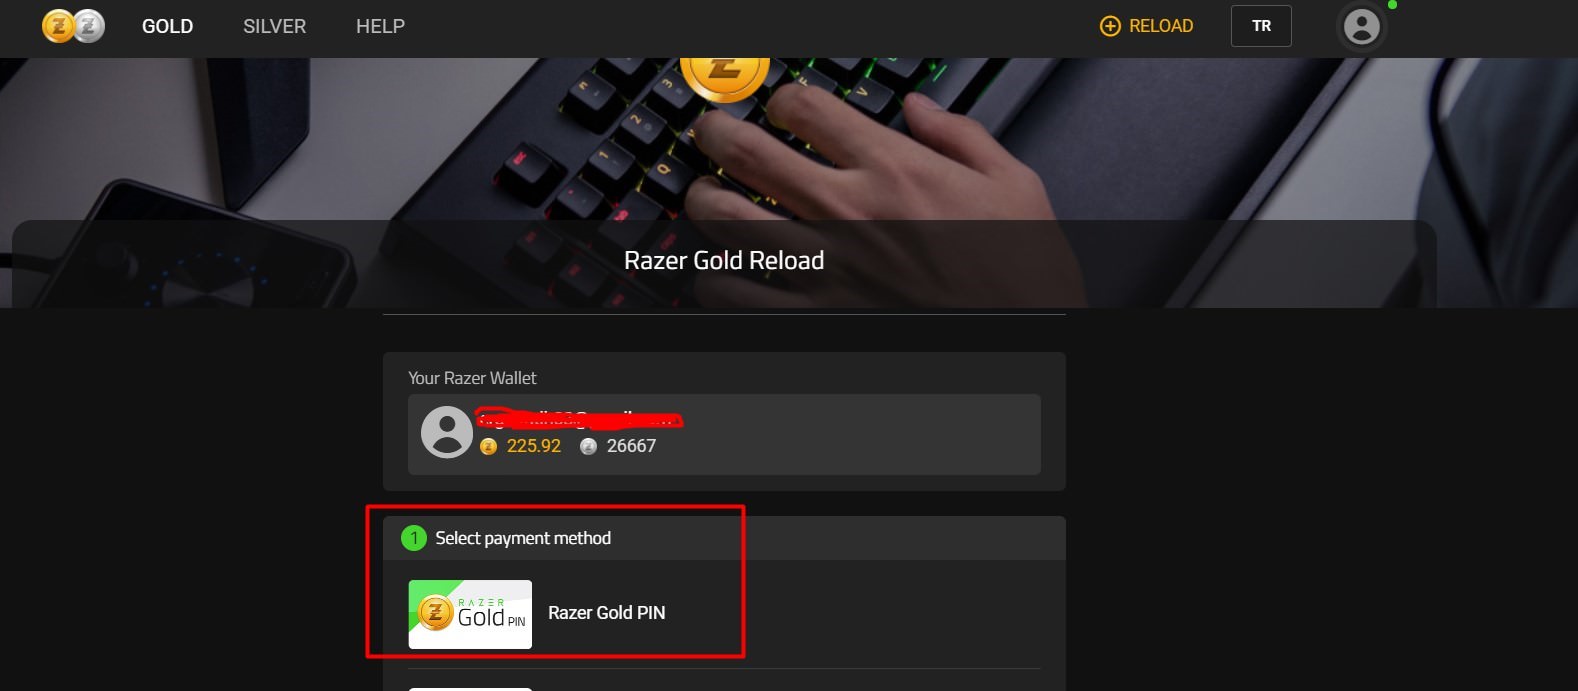Select the Razer Gold PIN card thumbnail
The width and height of the screenshot is (1578, 691).
(470, 614)
